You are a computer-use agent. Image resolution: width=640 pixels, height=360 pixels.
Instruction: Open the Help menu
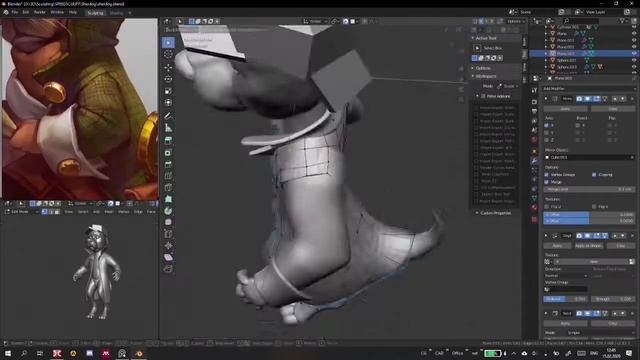[x=73, y=12]
